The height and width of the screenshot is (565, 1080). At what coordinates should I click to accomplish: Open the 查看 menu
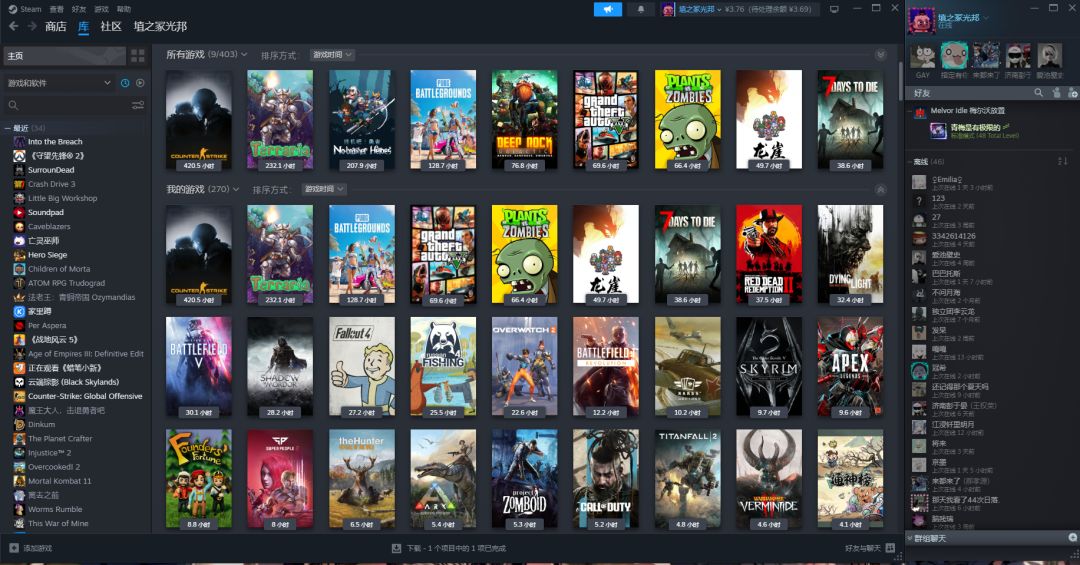coord(56,9)
